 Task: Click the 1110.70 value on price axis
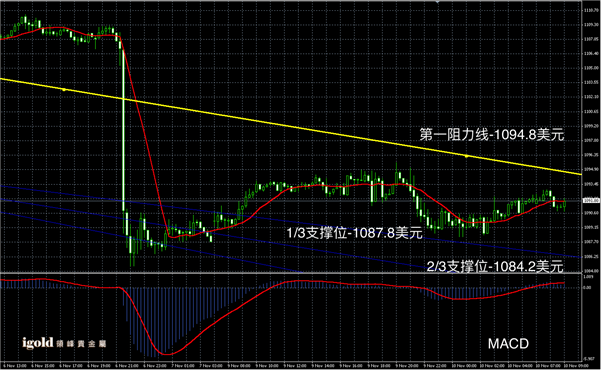(x=591, y=10)
